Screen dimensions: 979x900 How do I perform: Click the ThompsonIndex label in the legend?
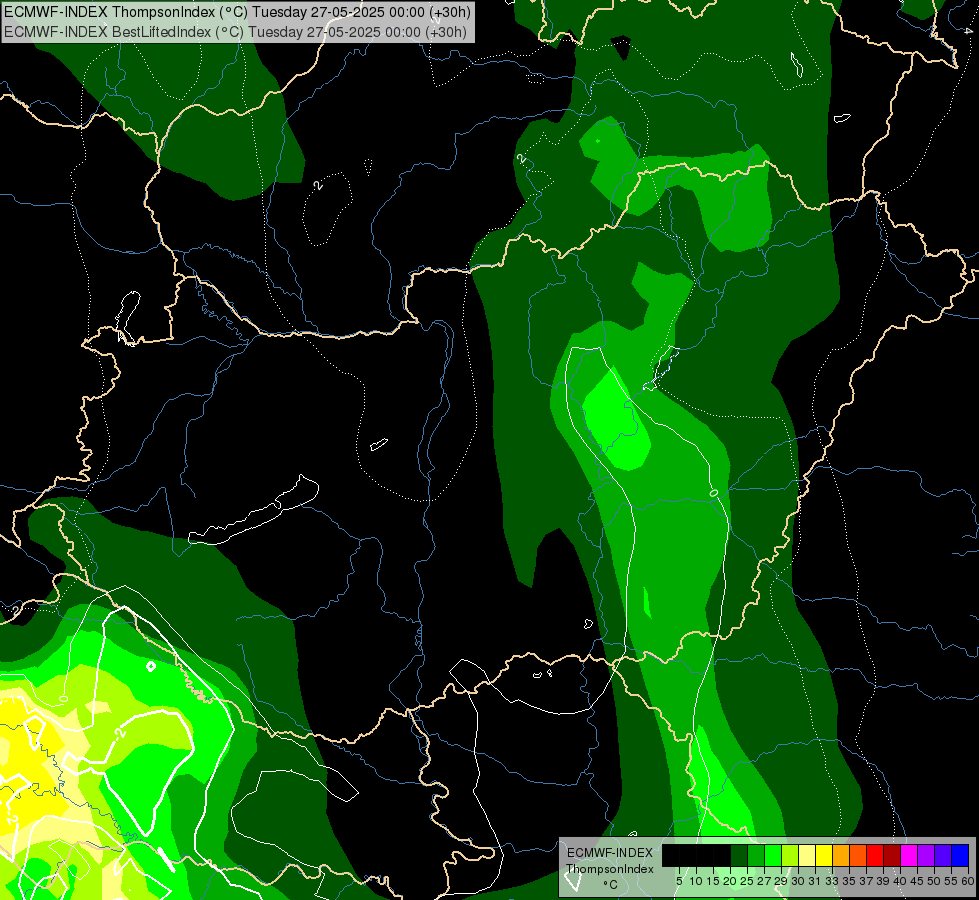pos(609,869)
